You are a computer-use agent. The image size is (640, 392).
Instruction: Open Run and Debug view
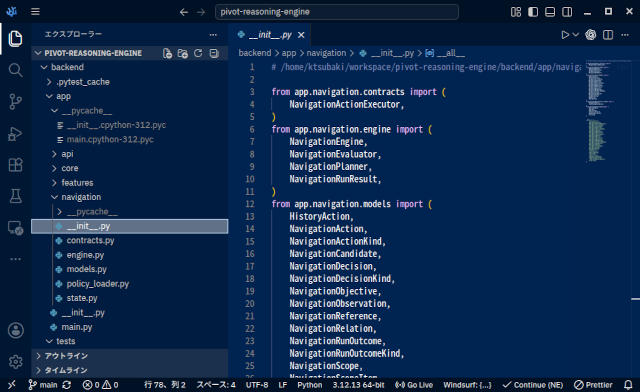16,134
